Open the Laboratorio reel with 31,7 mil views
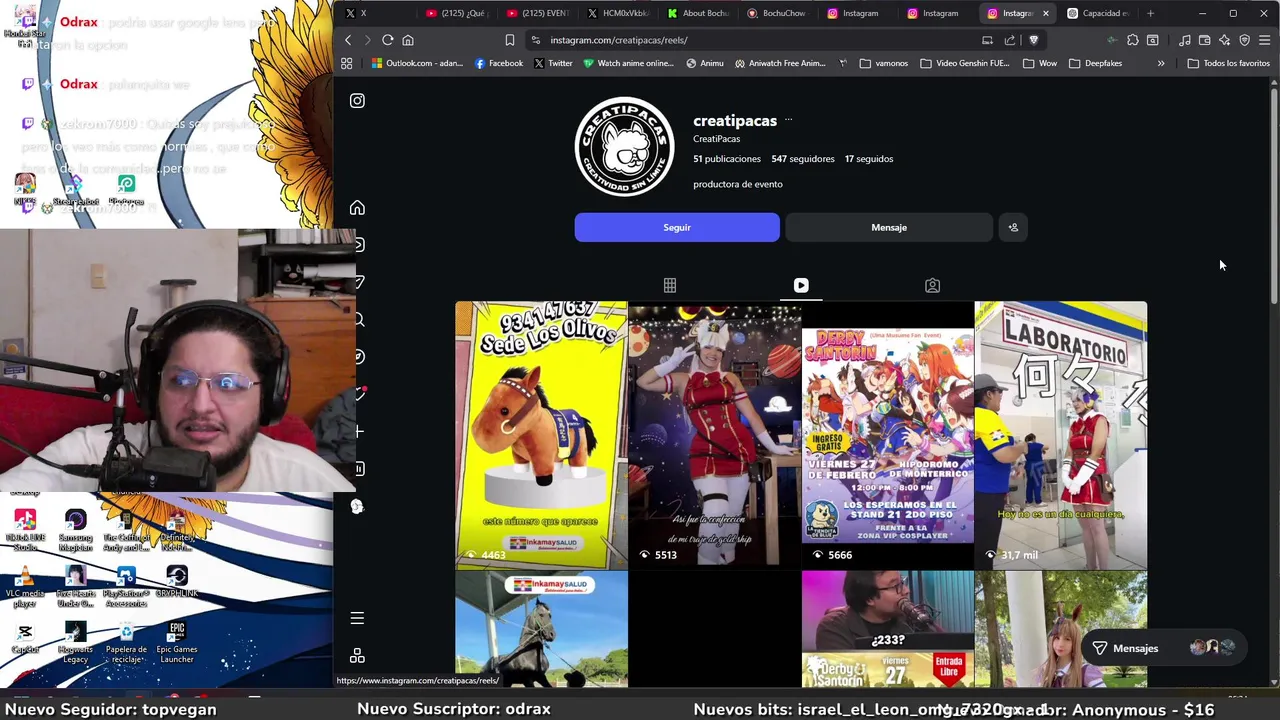This screenshot has width=1280, height=720. [1061, 435]
